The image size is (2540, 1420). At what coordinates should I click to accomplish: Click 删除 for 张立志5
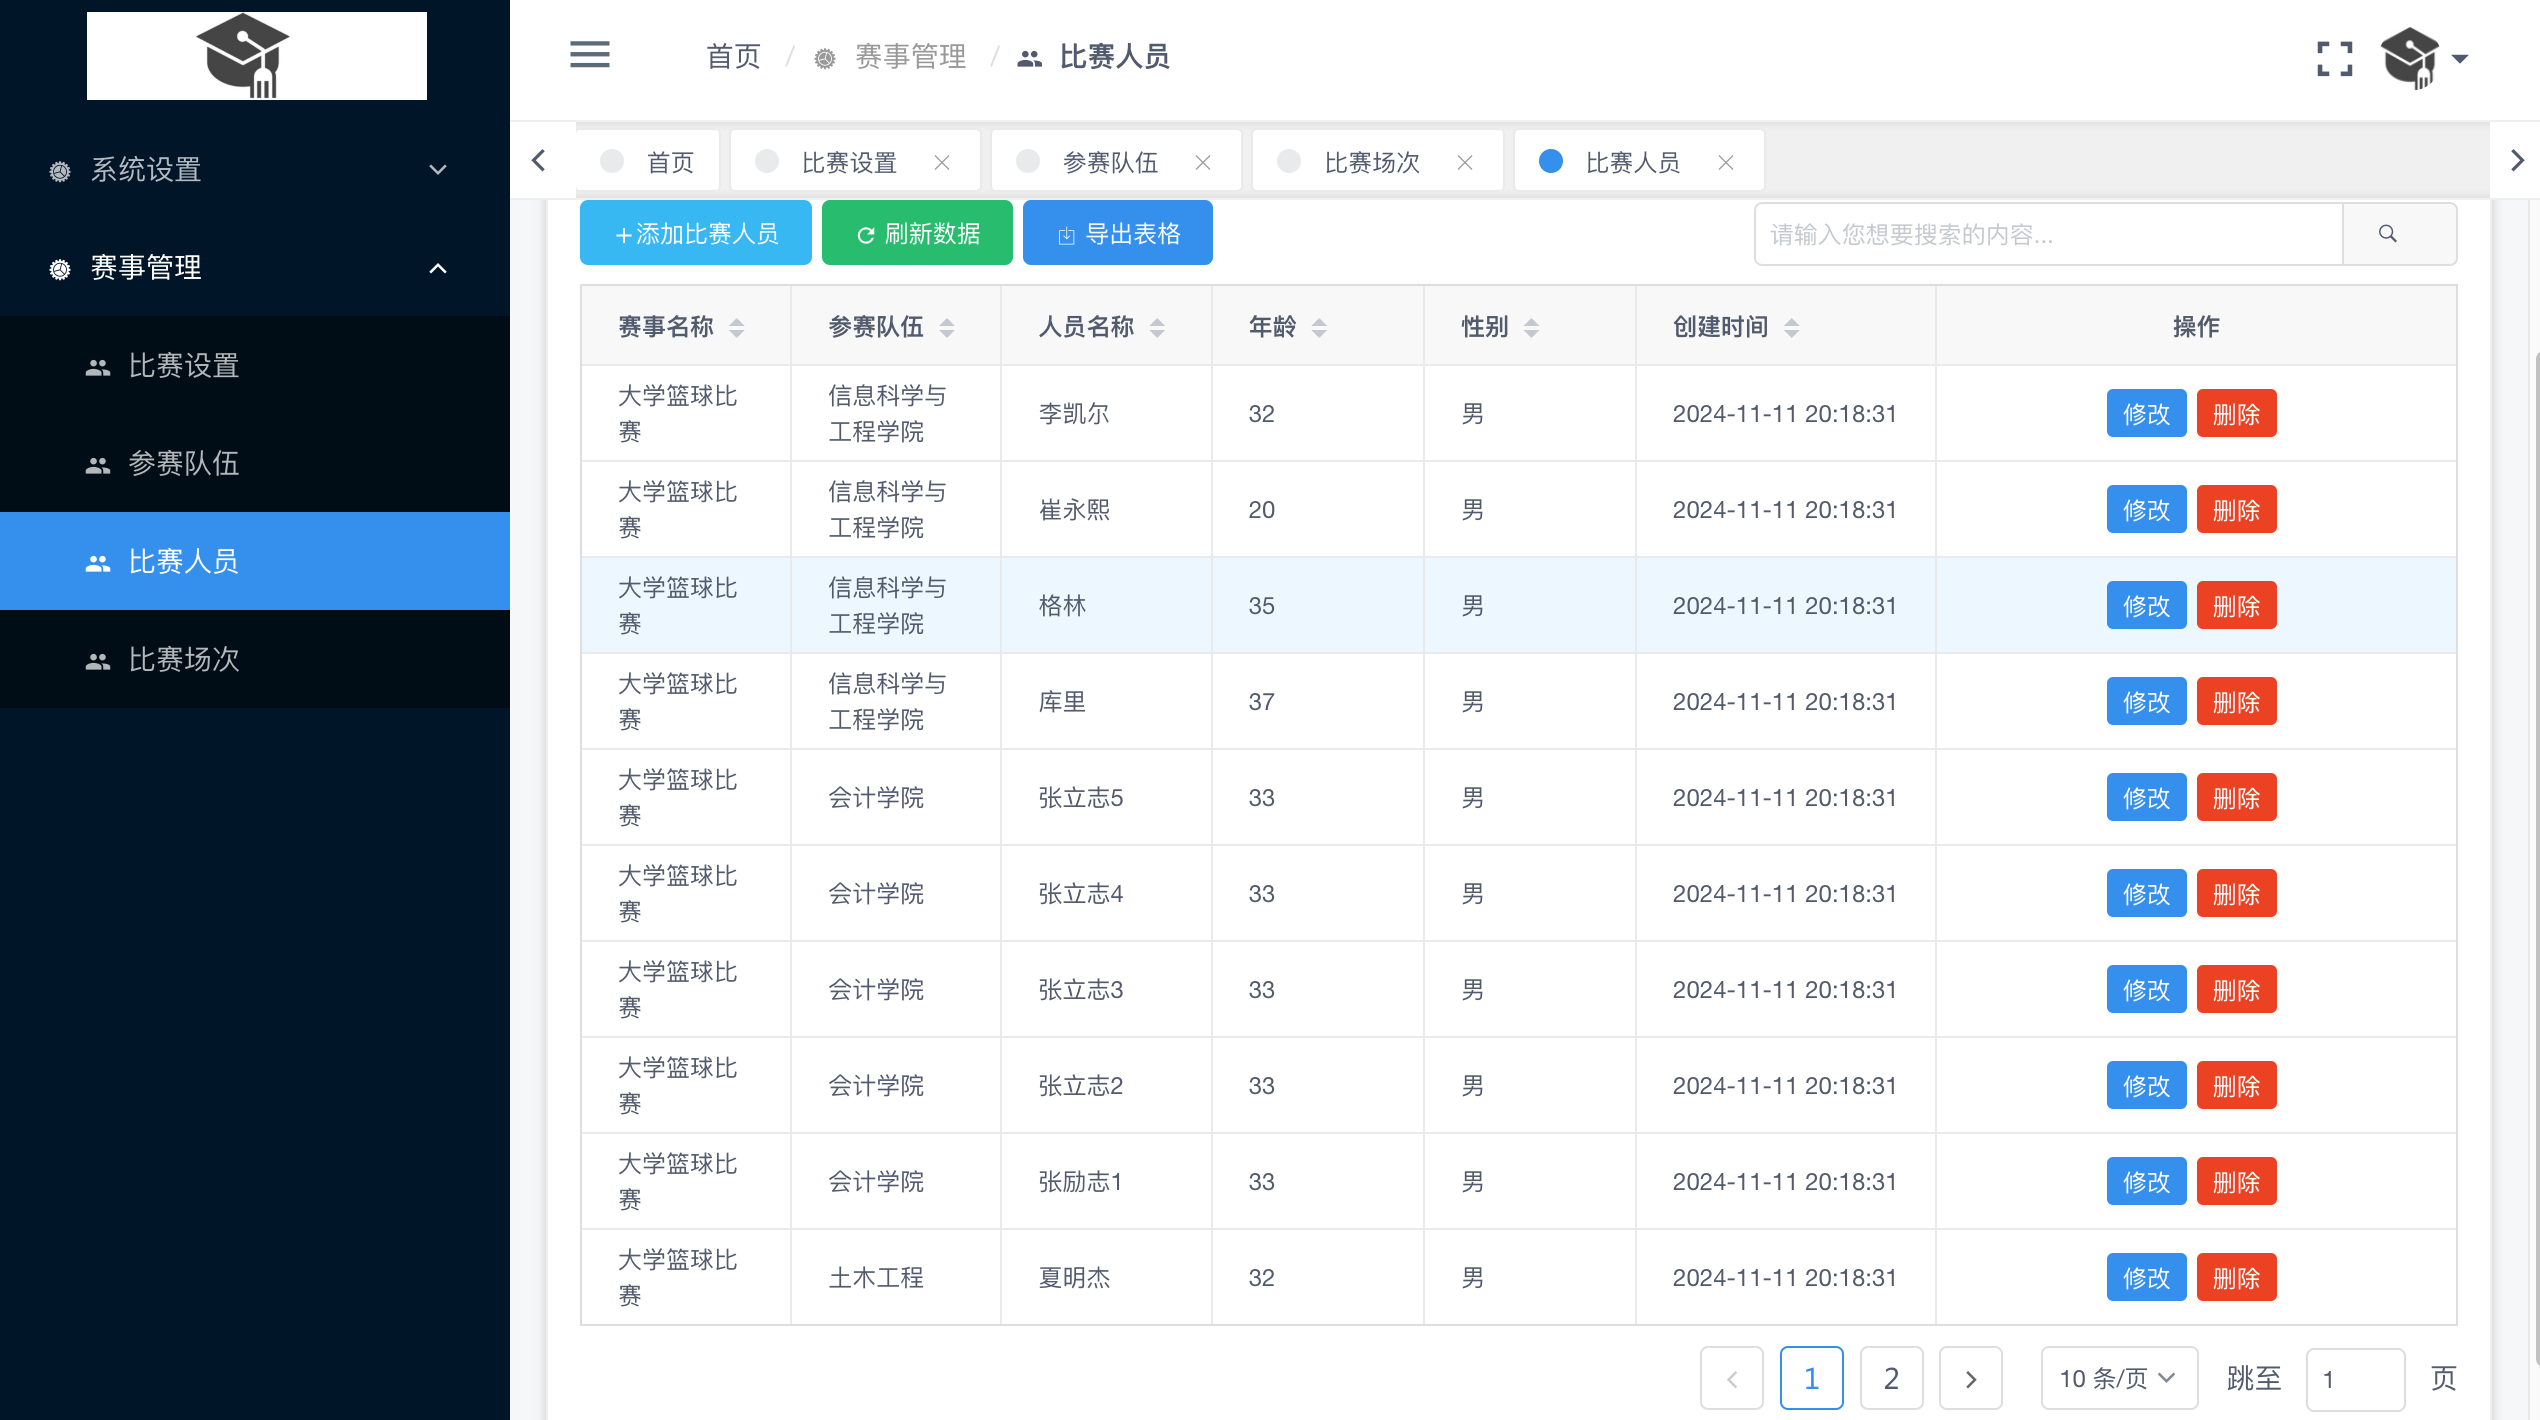(2236, 798)
